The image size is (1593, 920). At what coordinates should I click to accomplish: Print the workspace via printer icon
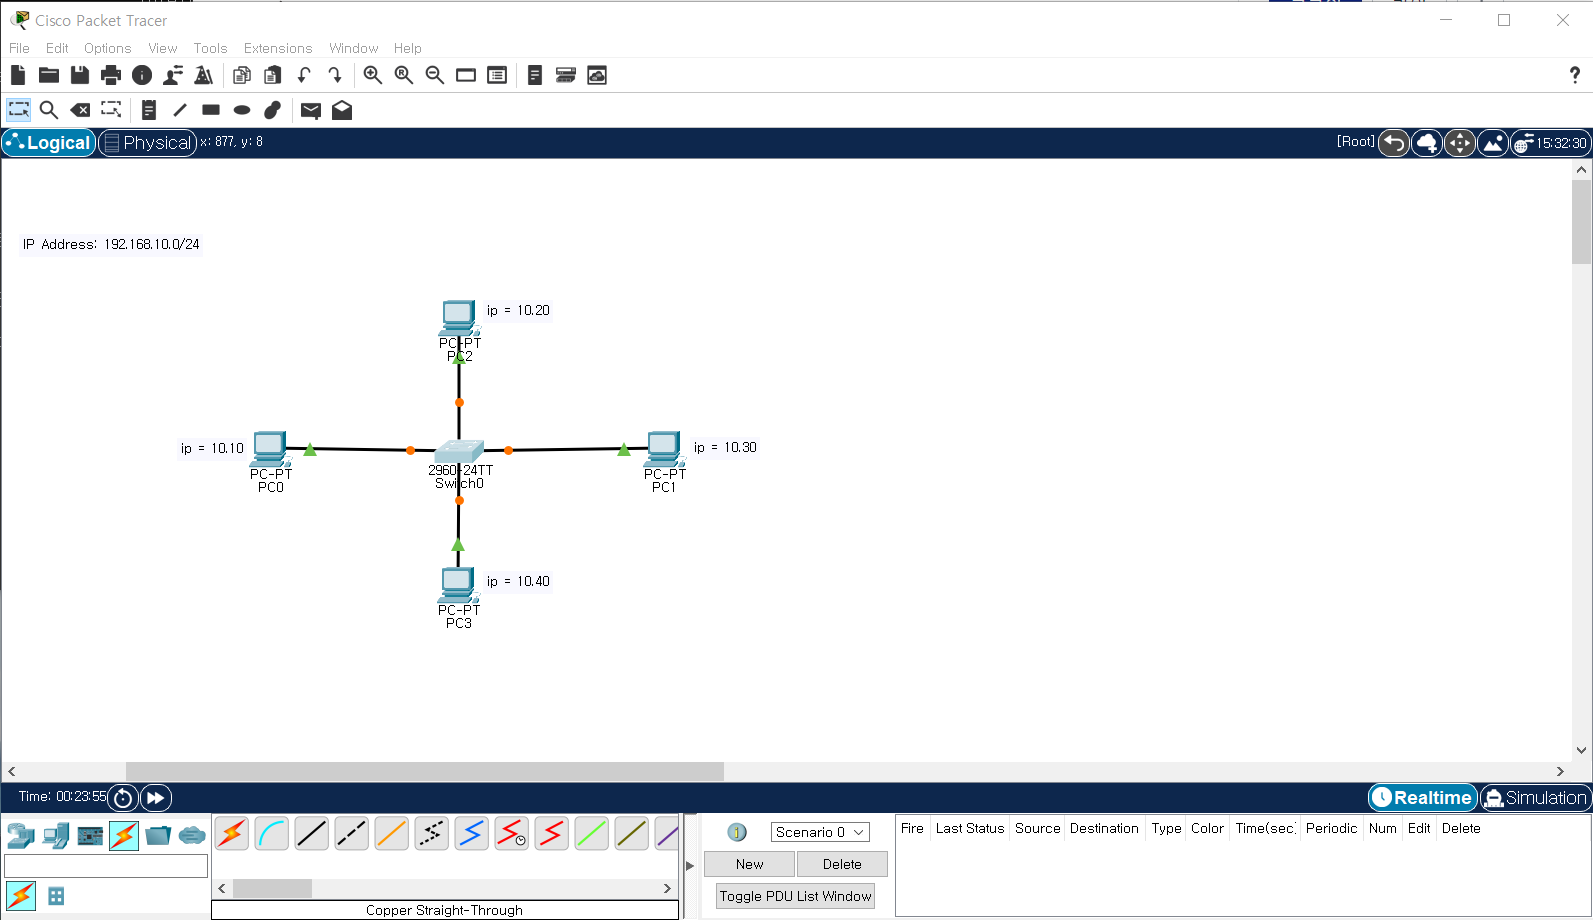click(x=111, y=75)
